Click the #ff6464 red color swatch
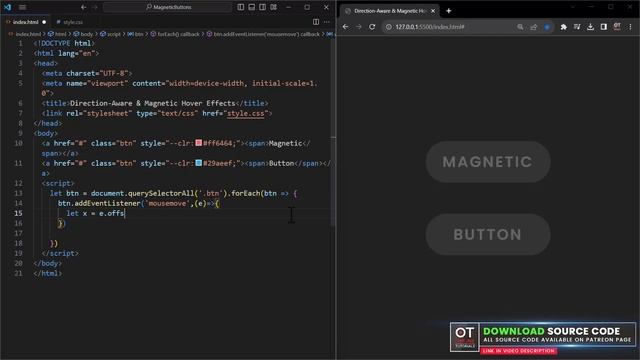The height and width of the screenshot is (360, 640). coord(199,143)
